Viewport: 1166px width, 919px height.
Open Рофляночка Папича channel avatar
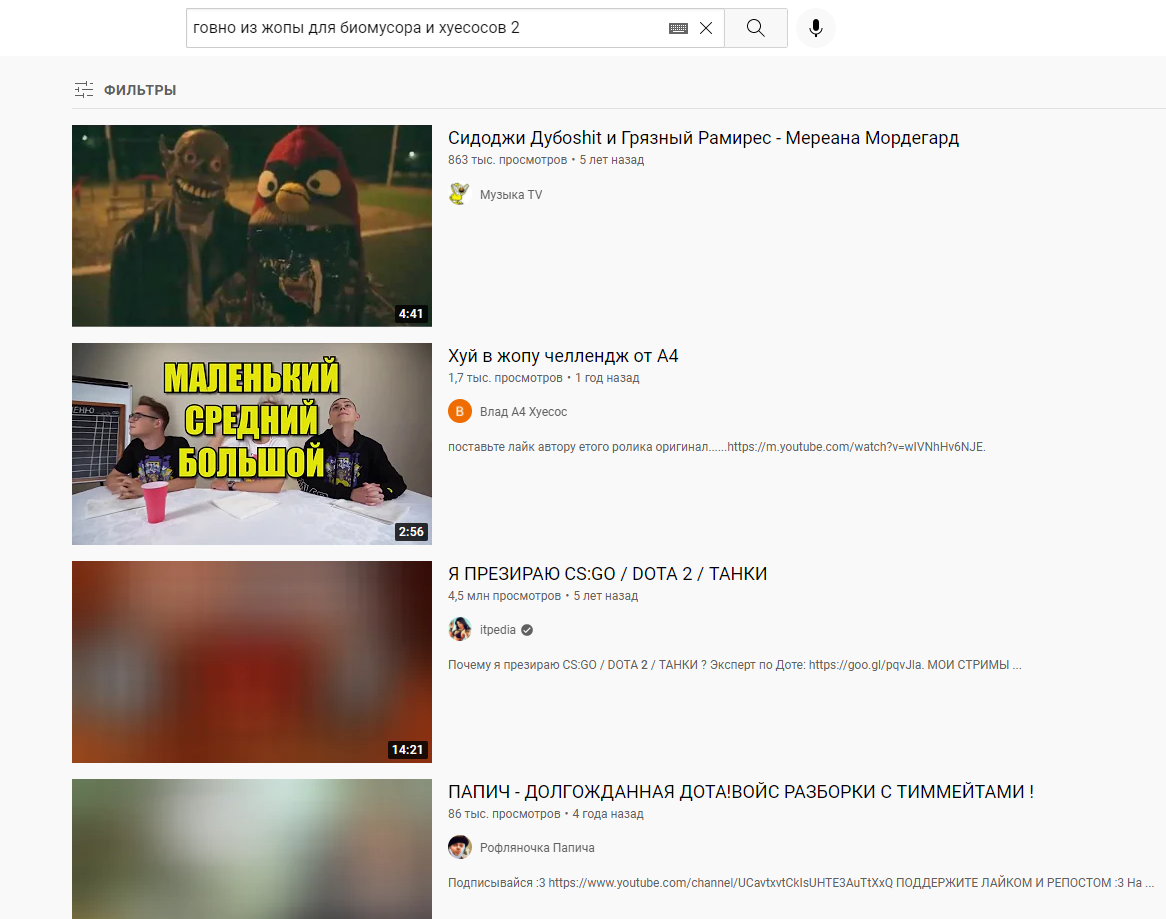tap(460, 847)
